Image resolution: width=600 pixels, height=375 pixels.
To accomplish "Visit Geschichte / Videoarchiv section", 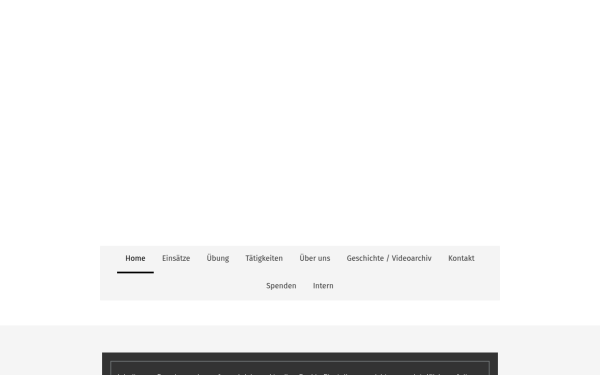I will pyautogui.click(x=389, y=259).
